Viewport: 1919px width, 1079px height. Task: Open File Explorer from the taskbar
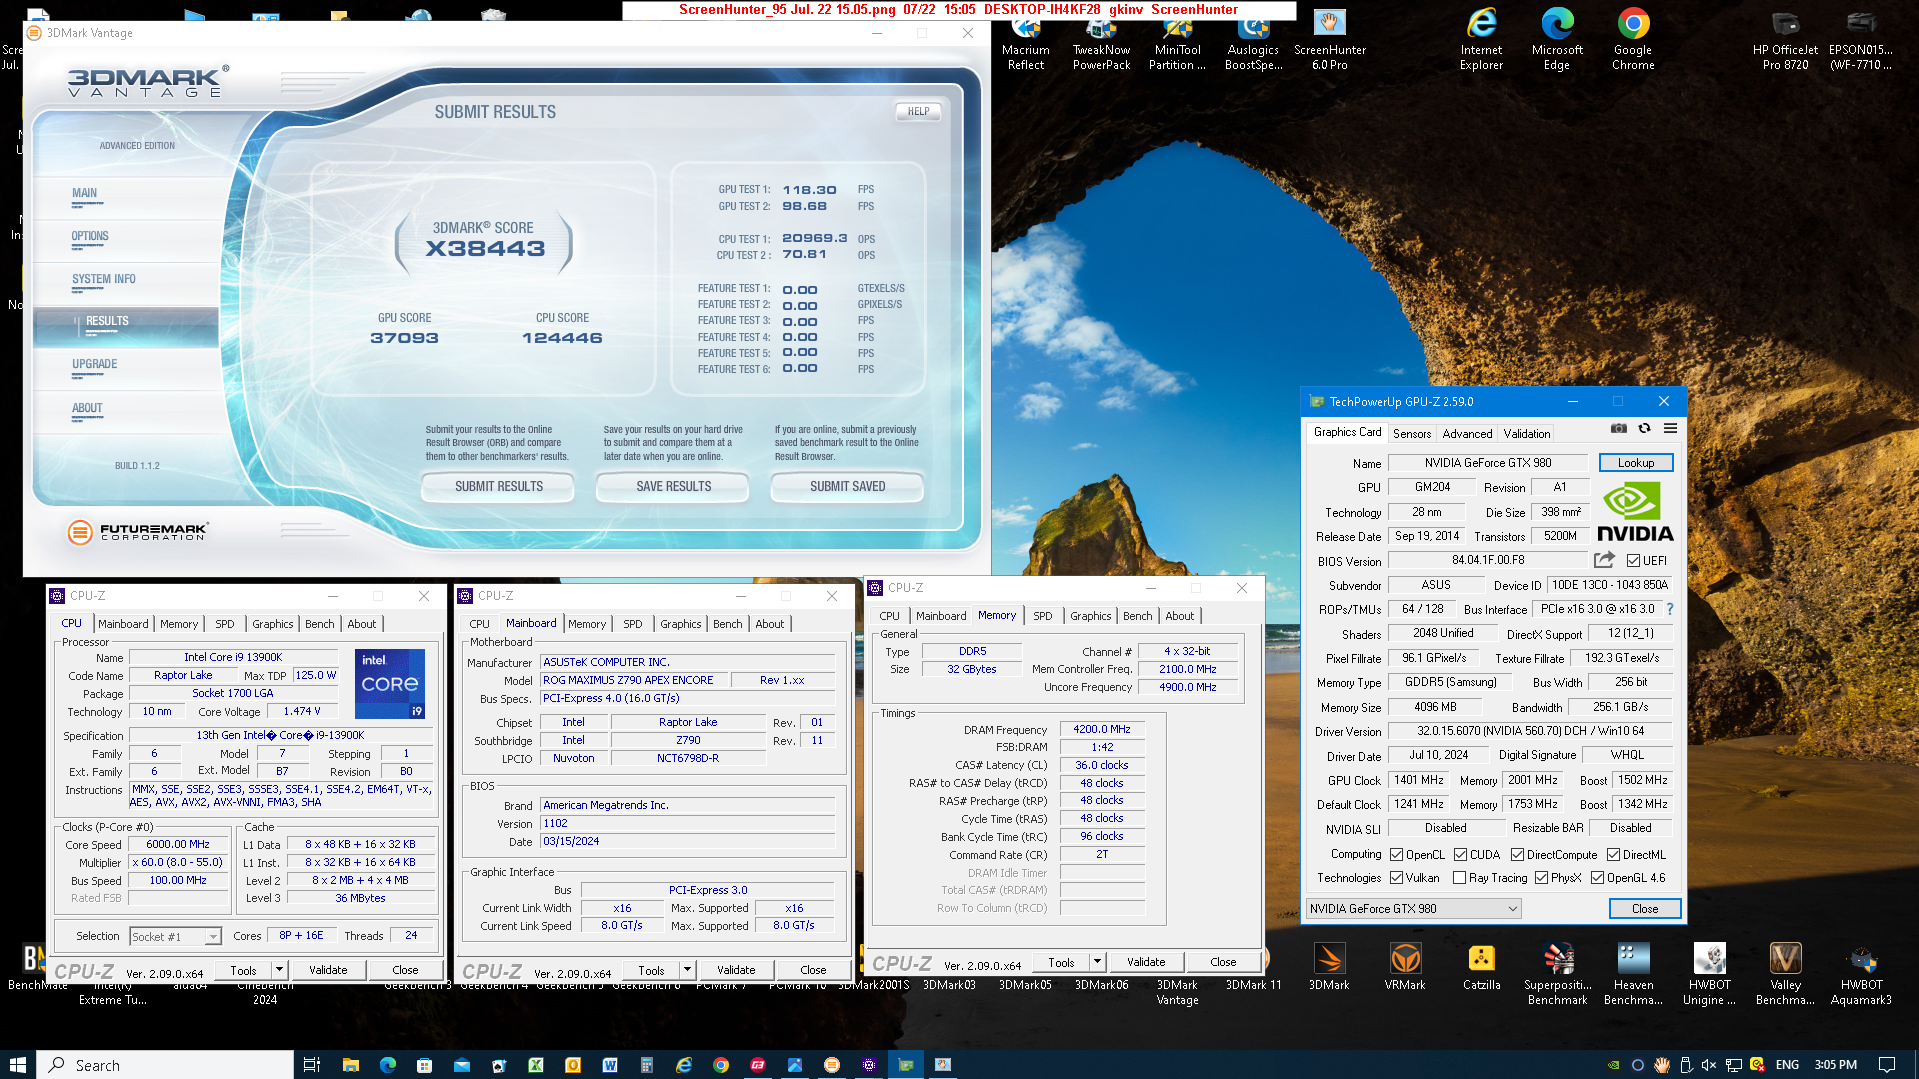pyautogui.click(x=350, y=1064)
